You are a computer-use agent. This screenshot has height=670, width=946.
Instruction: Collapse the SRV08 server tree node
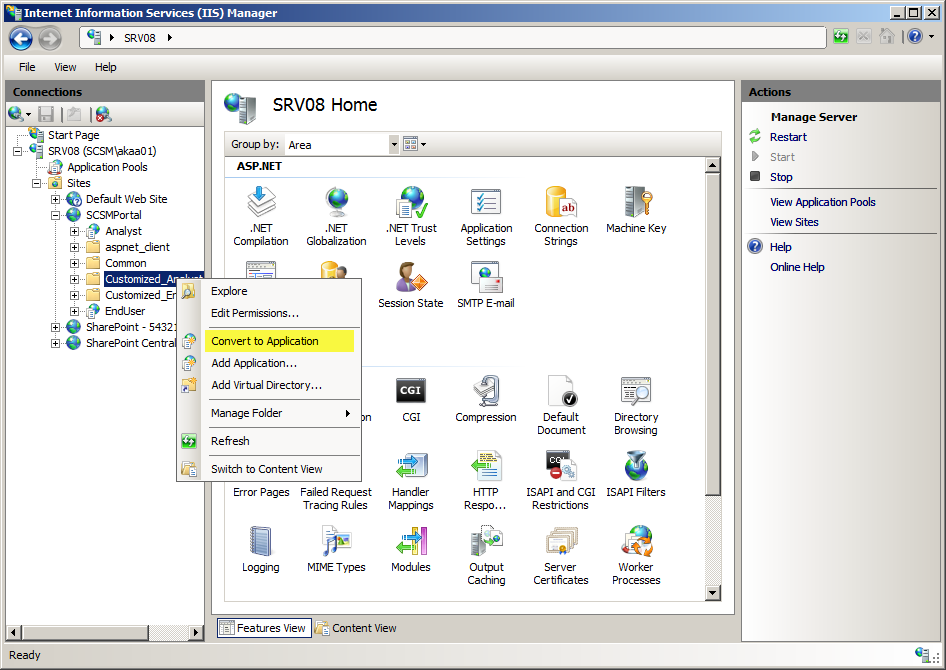click(x=17, y=151)
